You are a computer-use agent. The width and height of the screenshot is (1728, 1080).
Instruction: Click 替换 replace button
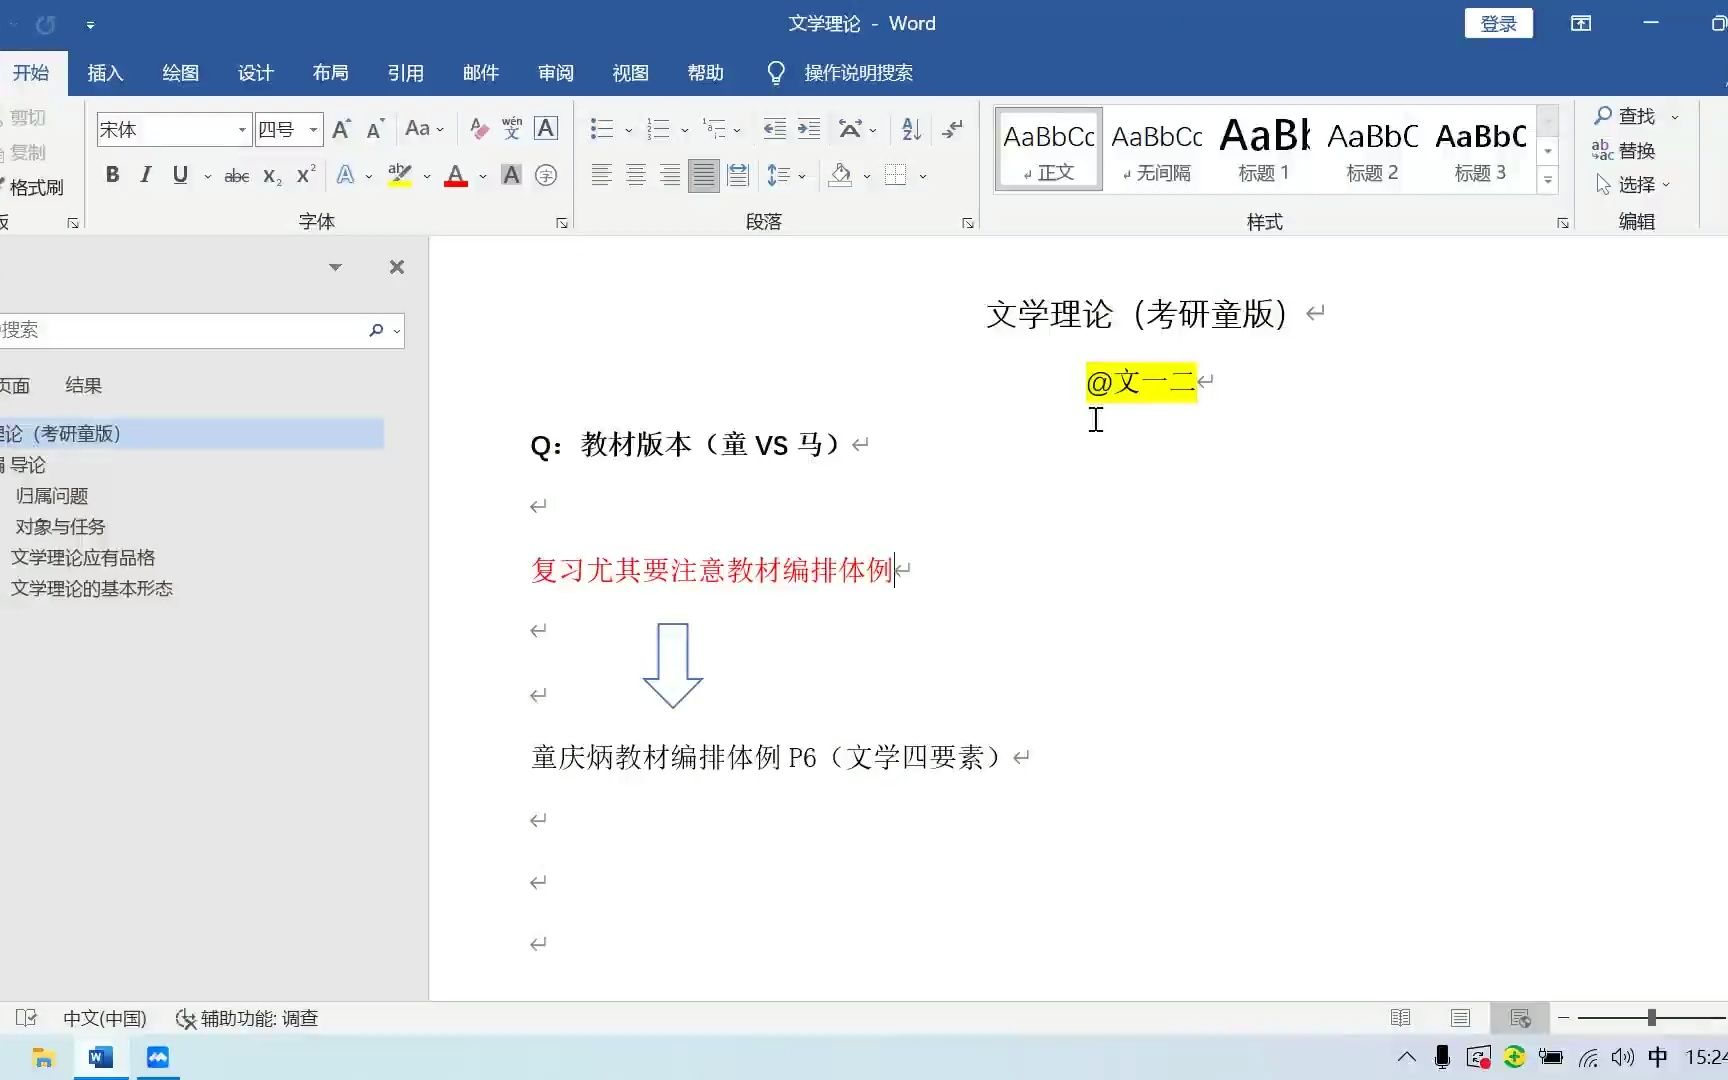[x=1624, y=151]
